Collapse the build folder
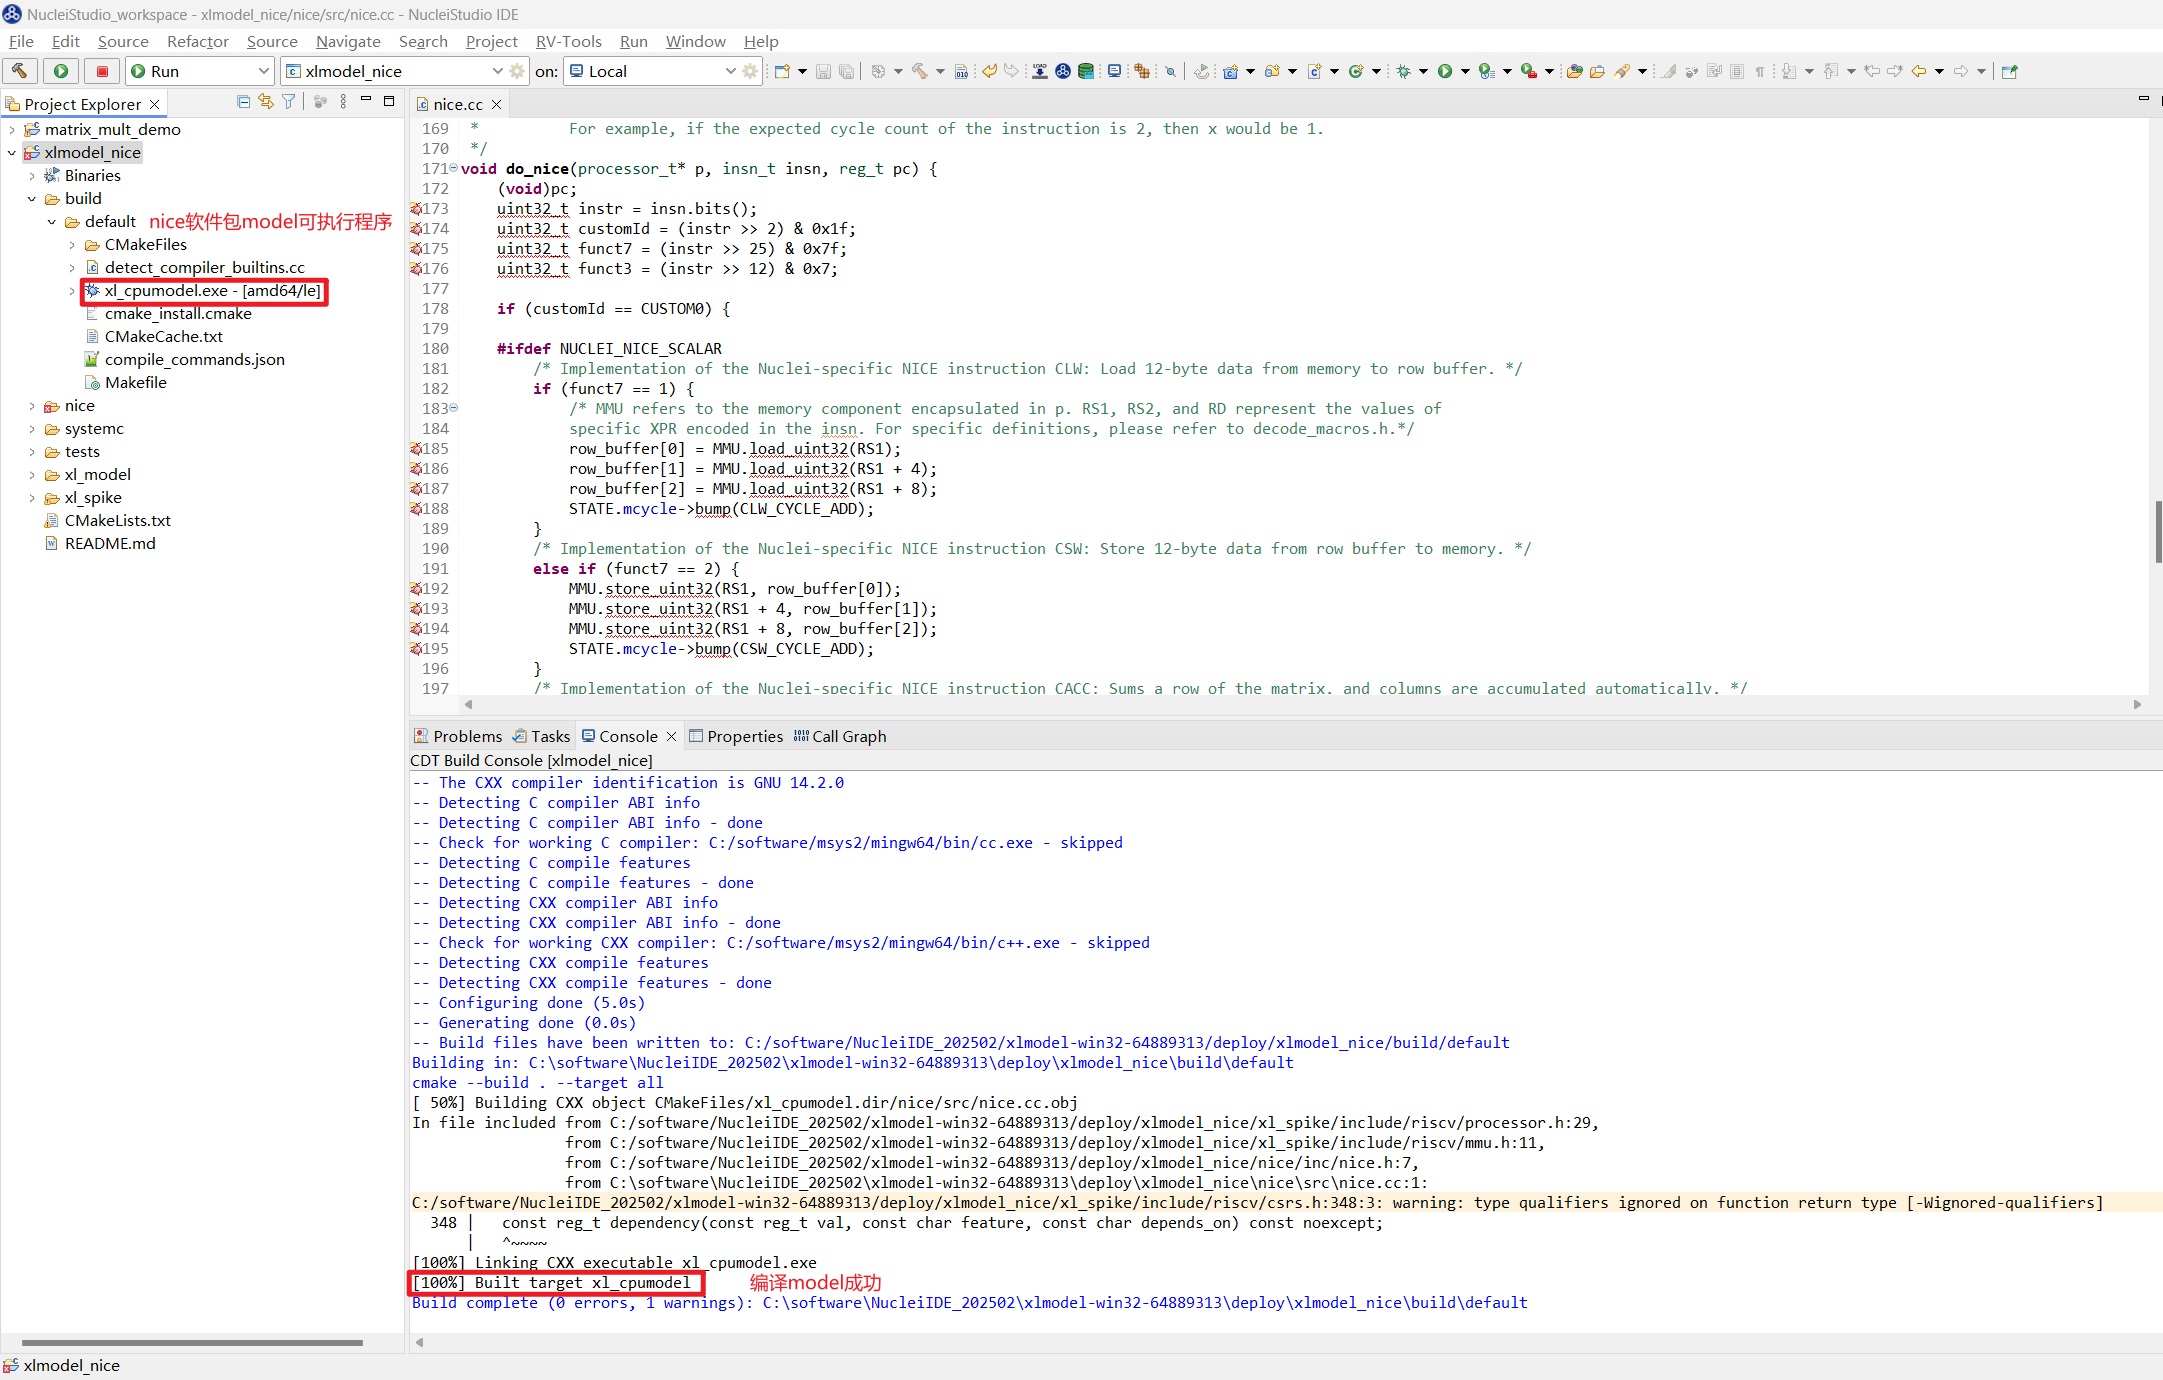Screen dimensions: 2163x1380 click(x=32, y=199)
